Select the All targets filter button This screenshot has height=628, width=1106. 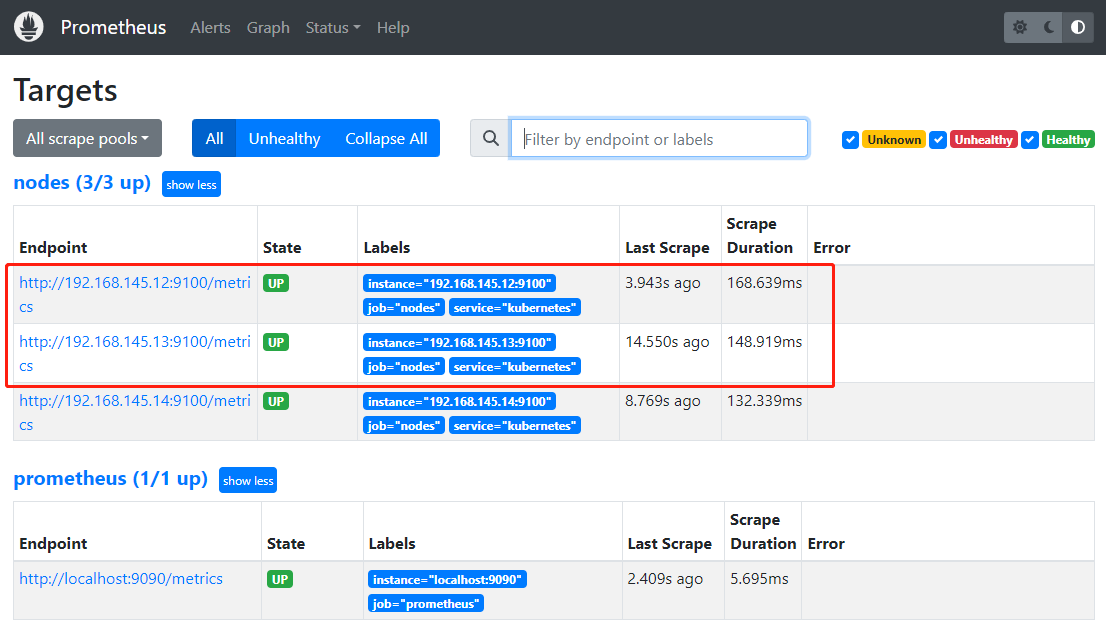(214, 138)
